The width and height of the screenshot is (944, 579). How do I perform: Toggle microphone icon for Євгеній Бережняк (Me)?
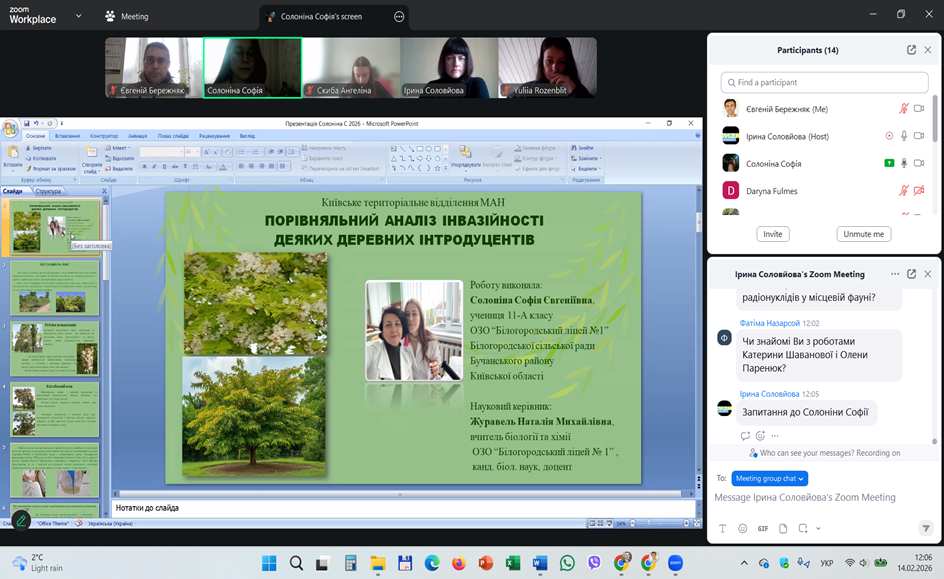pos(904,109)
